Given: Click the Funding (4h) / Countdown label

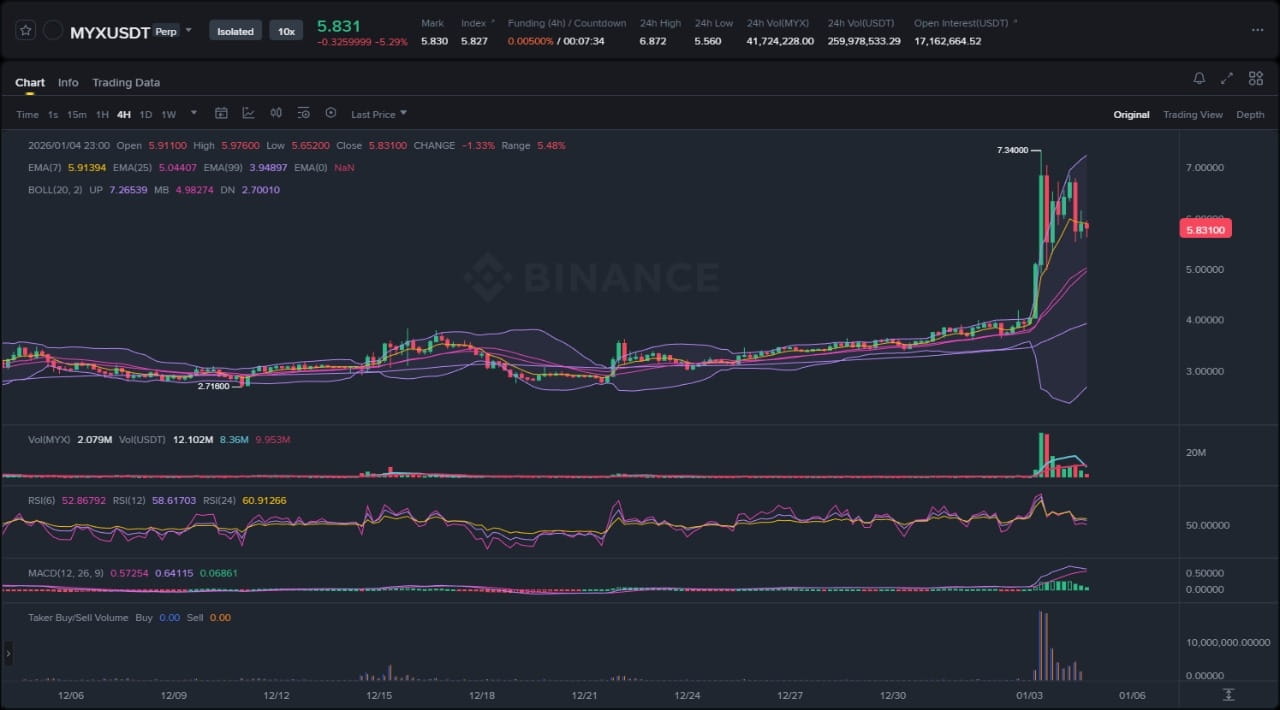Looking at the screenshot, I should 567,23.
